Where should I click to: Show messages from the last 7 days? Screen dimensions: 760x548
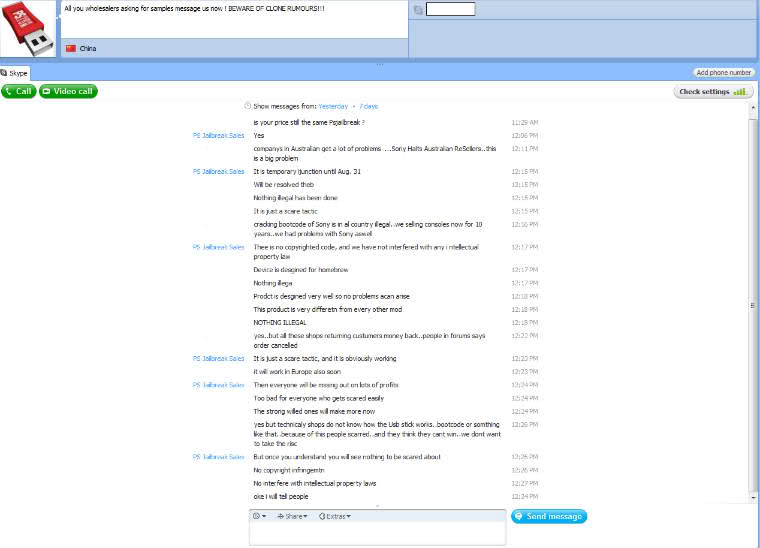[369, 106]
